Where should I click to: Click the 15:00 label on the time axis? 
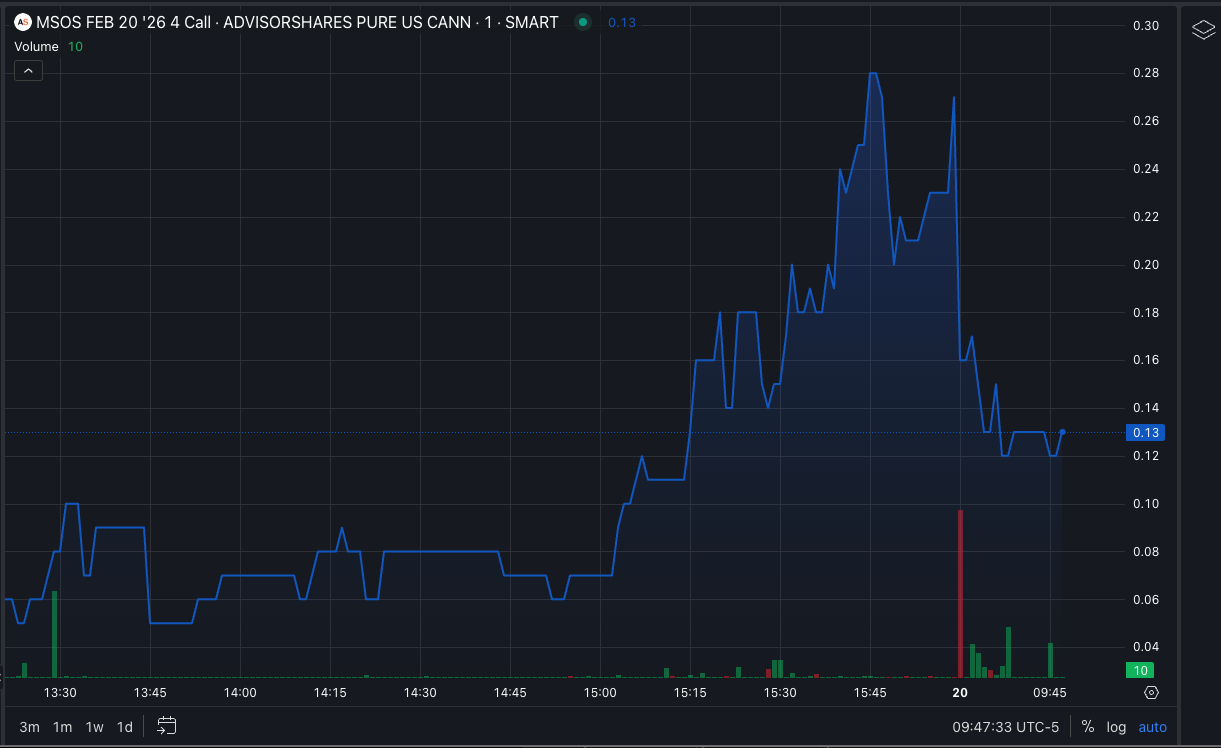coord(599,692)
